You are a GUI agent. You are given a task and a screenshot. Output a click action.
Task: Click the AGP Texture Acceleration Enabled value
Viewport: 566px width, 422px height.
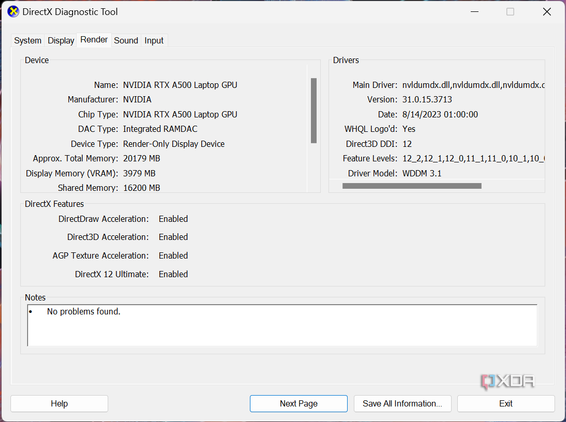tap(173, 256)
